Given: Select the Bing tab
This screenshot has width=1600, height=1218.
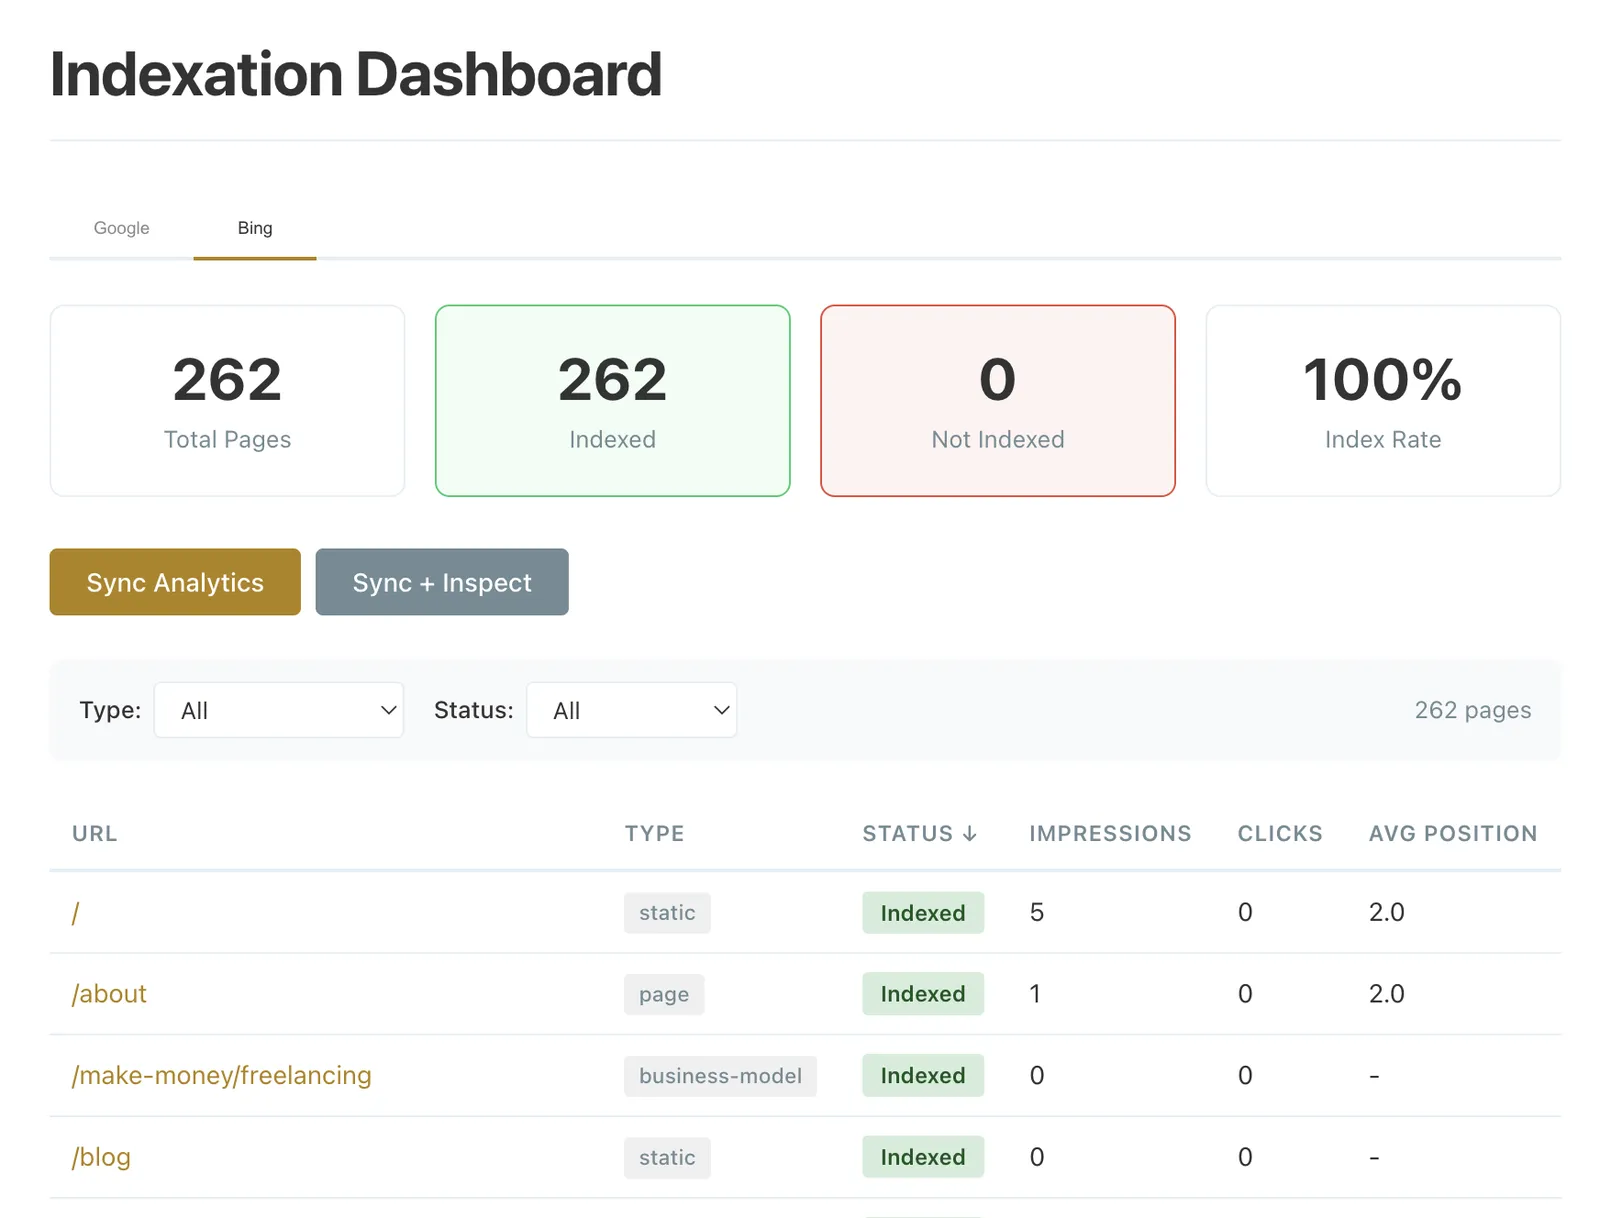Looking at the screenshot, I should [255, 228].
